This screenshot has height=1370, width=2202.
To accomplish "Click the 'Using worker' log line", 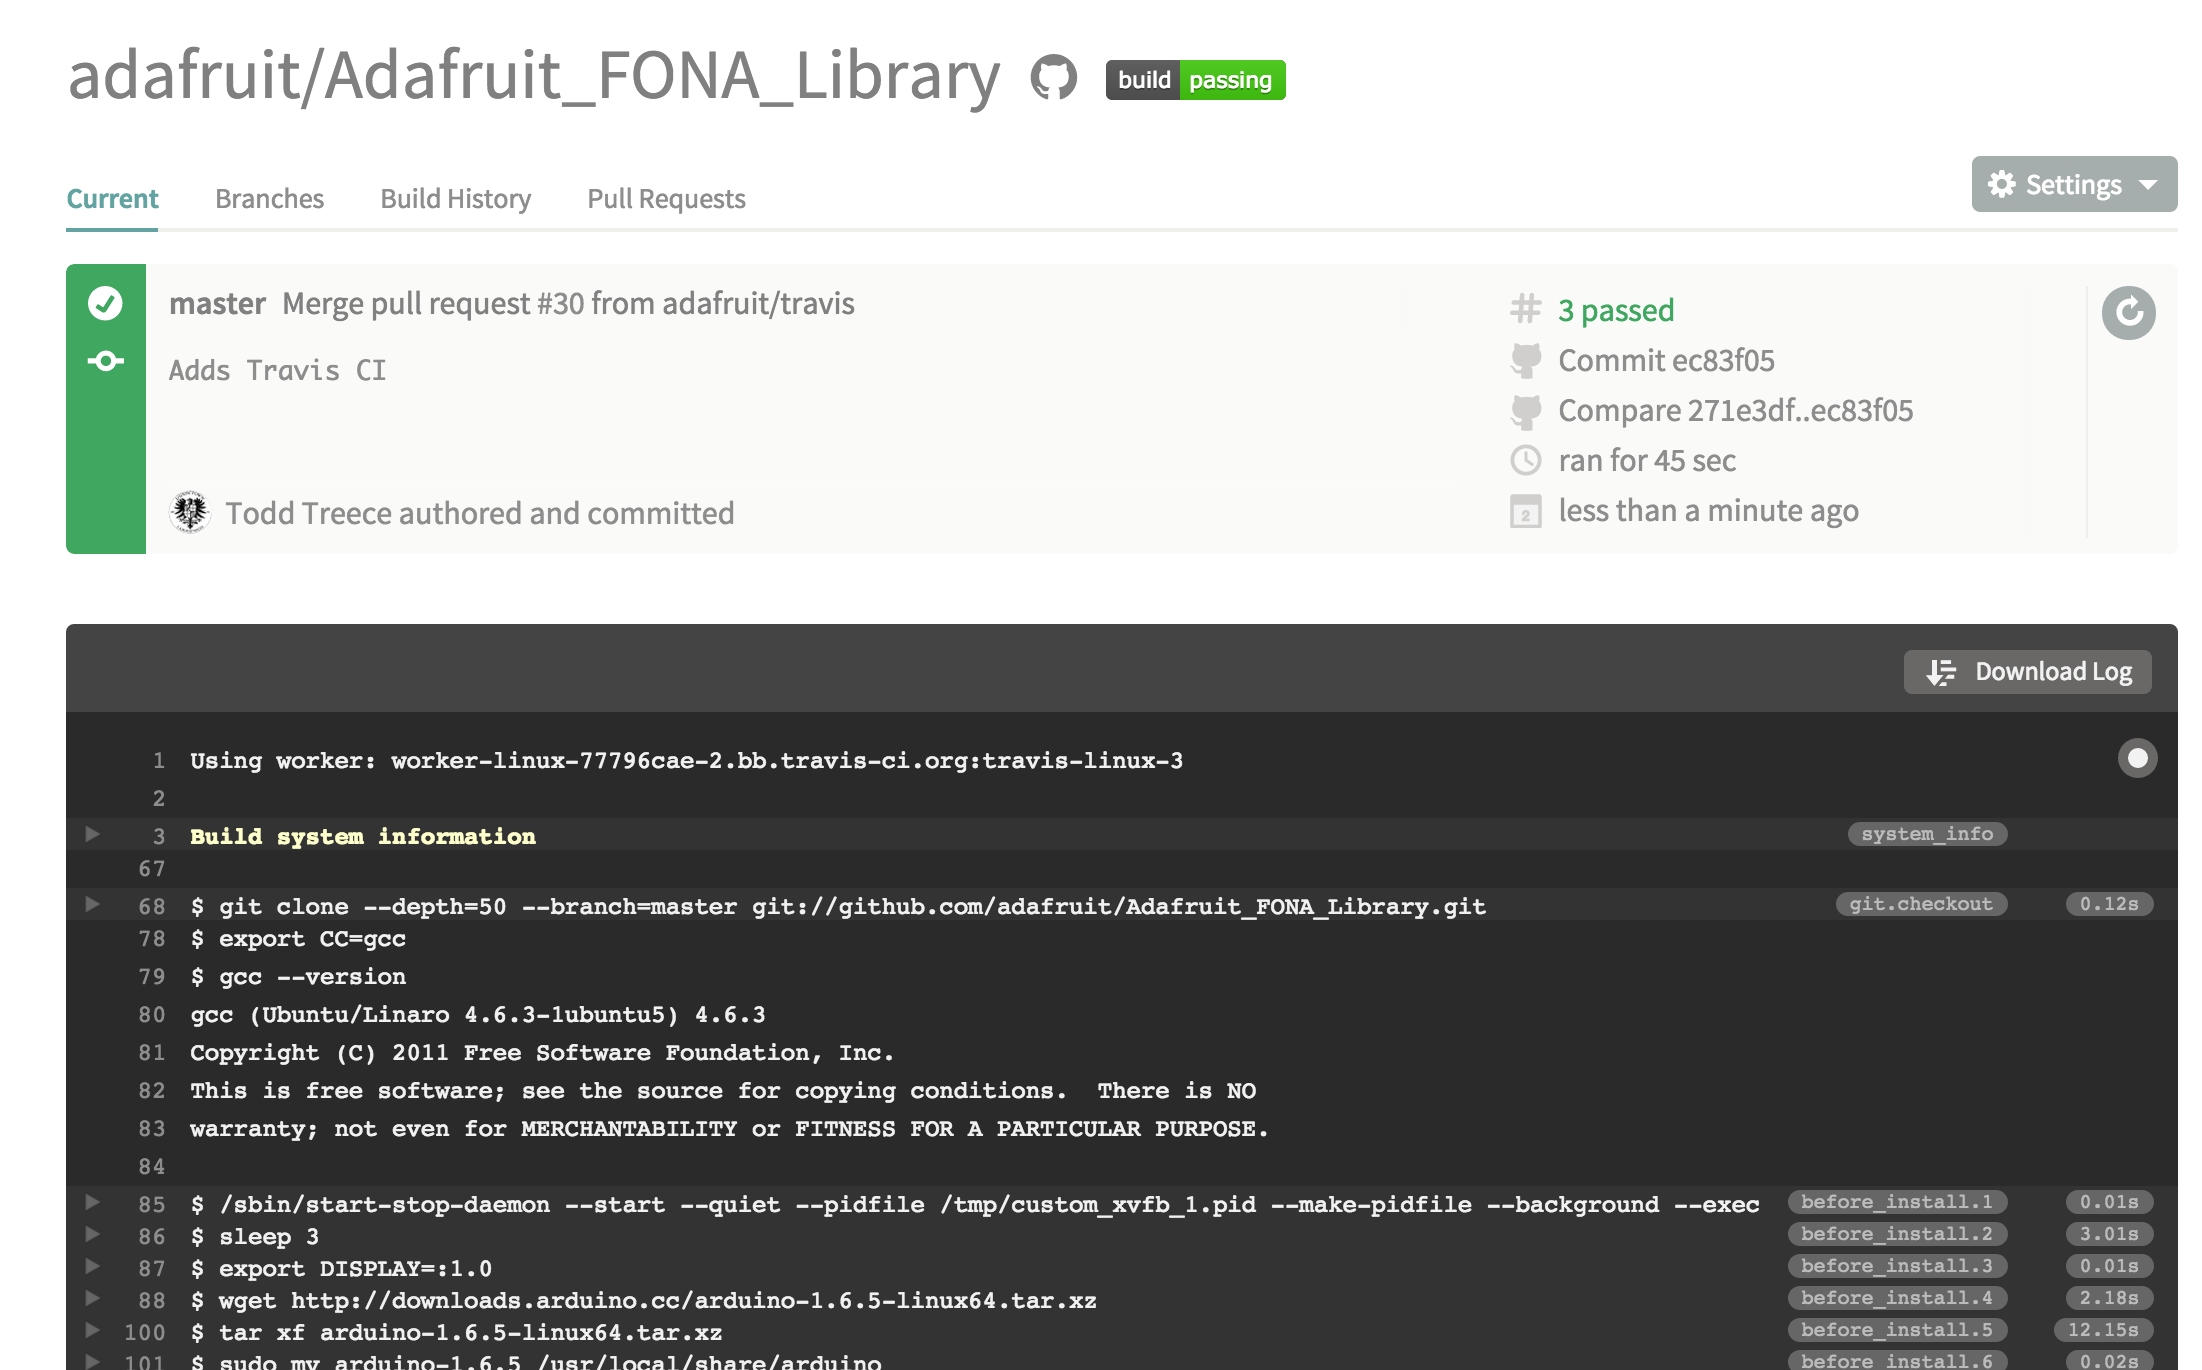I will pos(686,761).
